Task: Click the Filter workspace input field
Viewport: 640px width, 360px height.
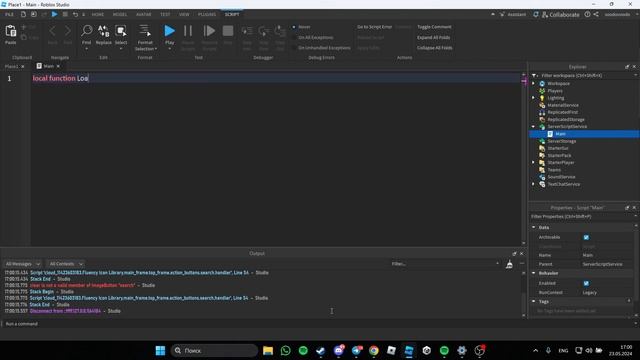Action: click(x=586, y=76)
